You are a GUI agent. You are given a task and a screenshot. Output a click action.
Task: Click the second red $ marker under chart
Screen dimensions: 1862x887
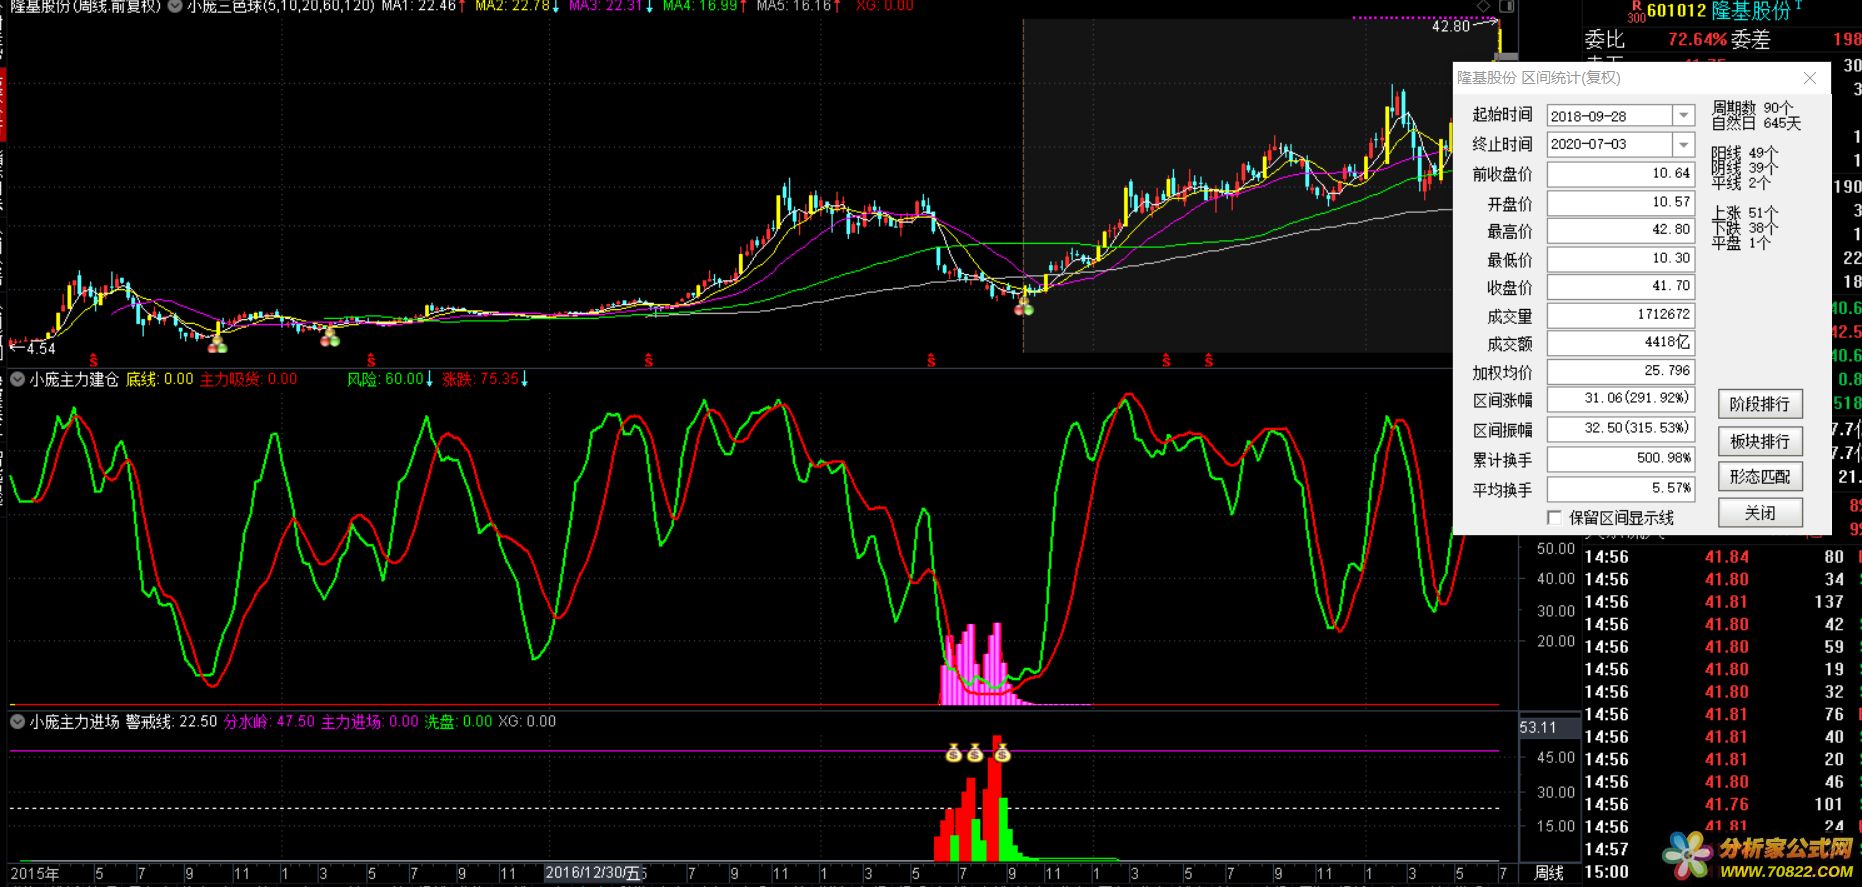click(371, 360)
